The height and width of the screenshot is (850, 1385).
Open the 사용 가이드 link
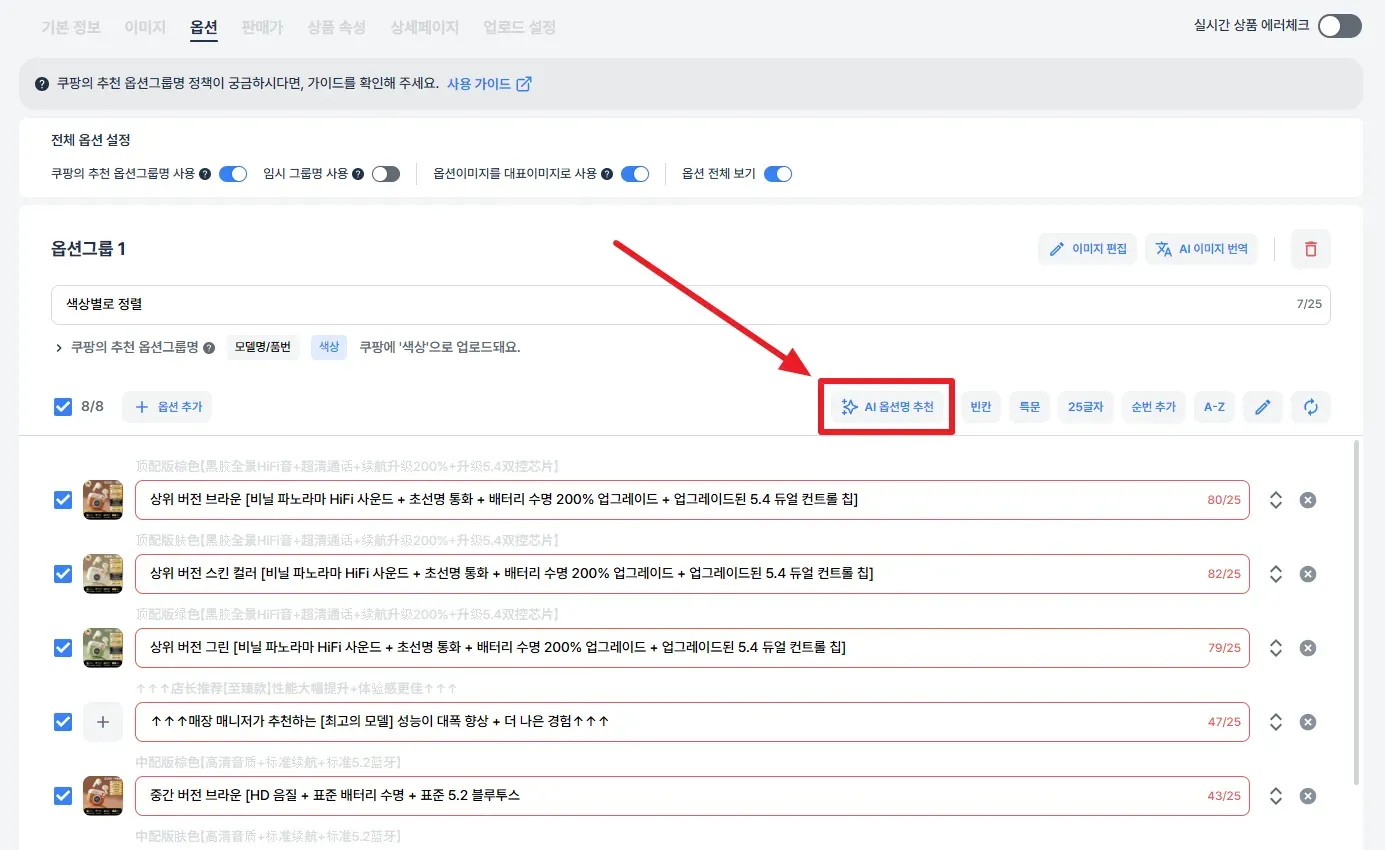489,84
